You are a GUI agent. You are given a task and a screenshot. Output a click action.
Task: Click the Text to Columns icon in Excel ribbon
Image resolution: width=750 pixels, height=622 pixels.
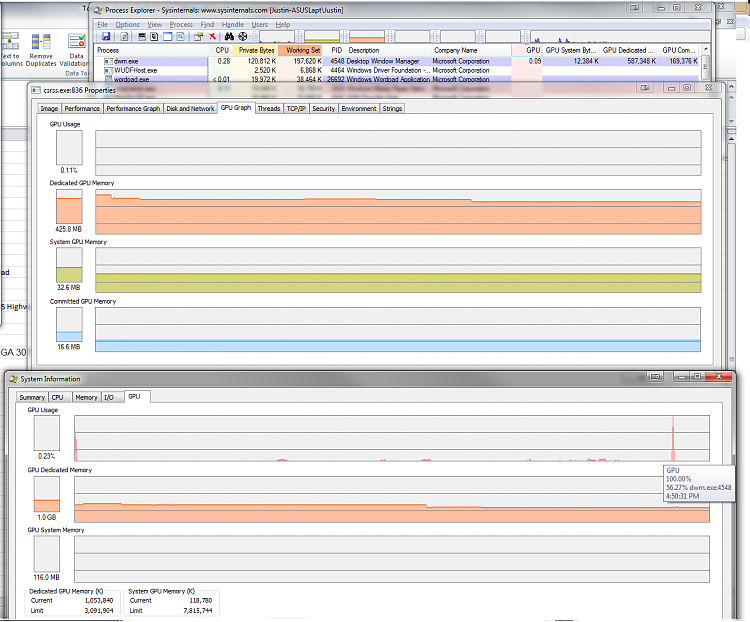click(x=10, y=42)
